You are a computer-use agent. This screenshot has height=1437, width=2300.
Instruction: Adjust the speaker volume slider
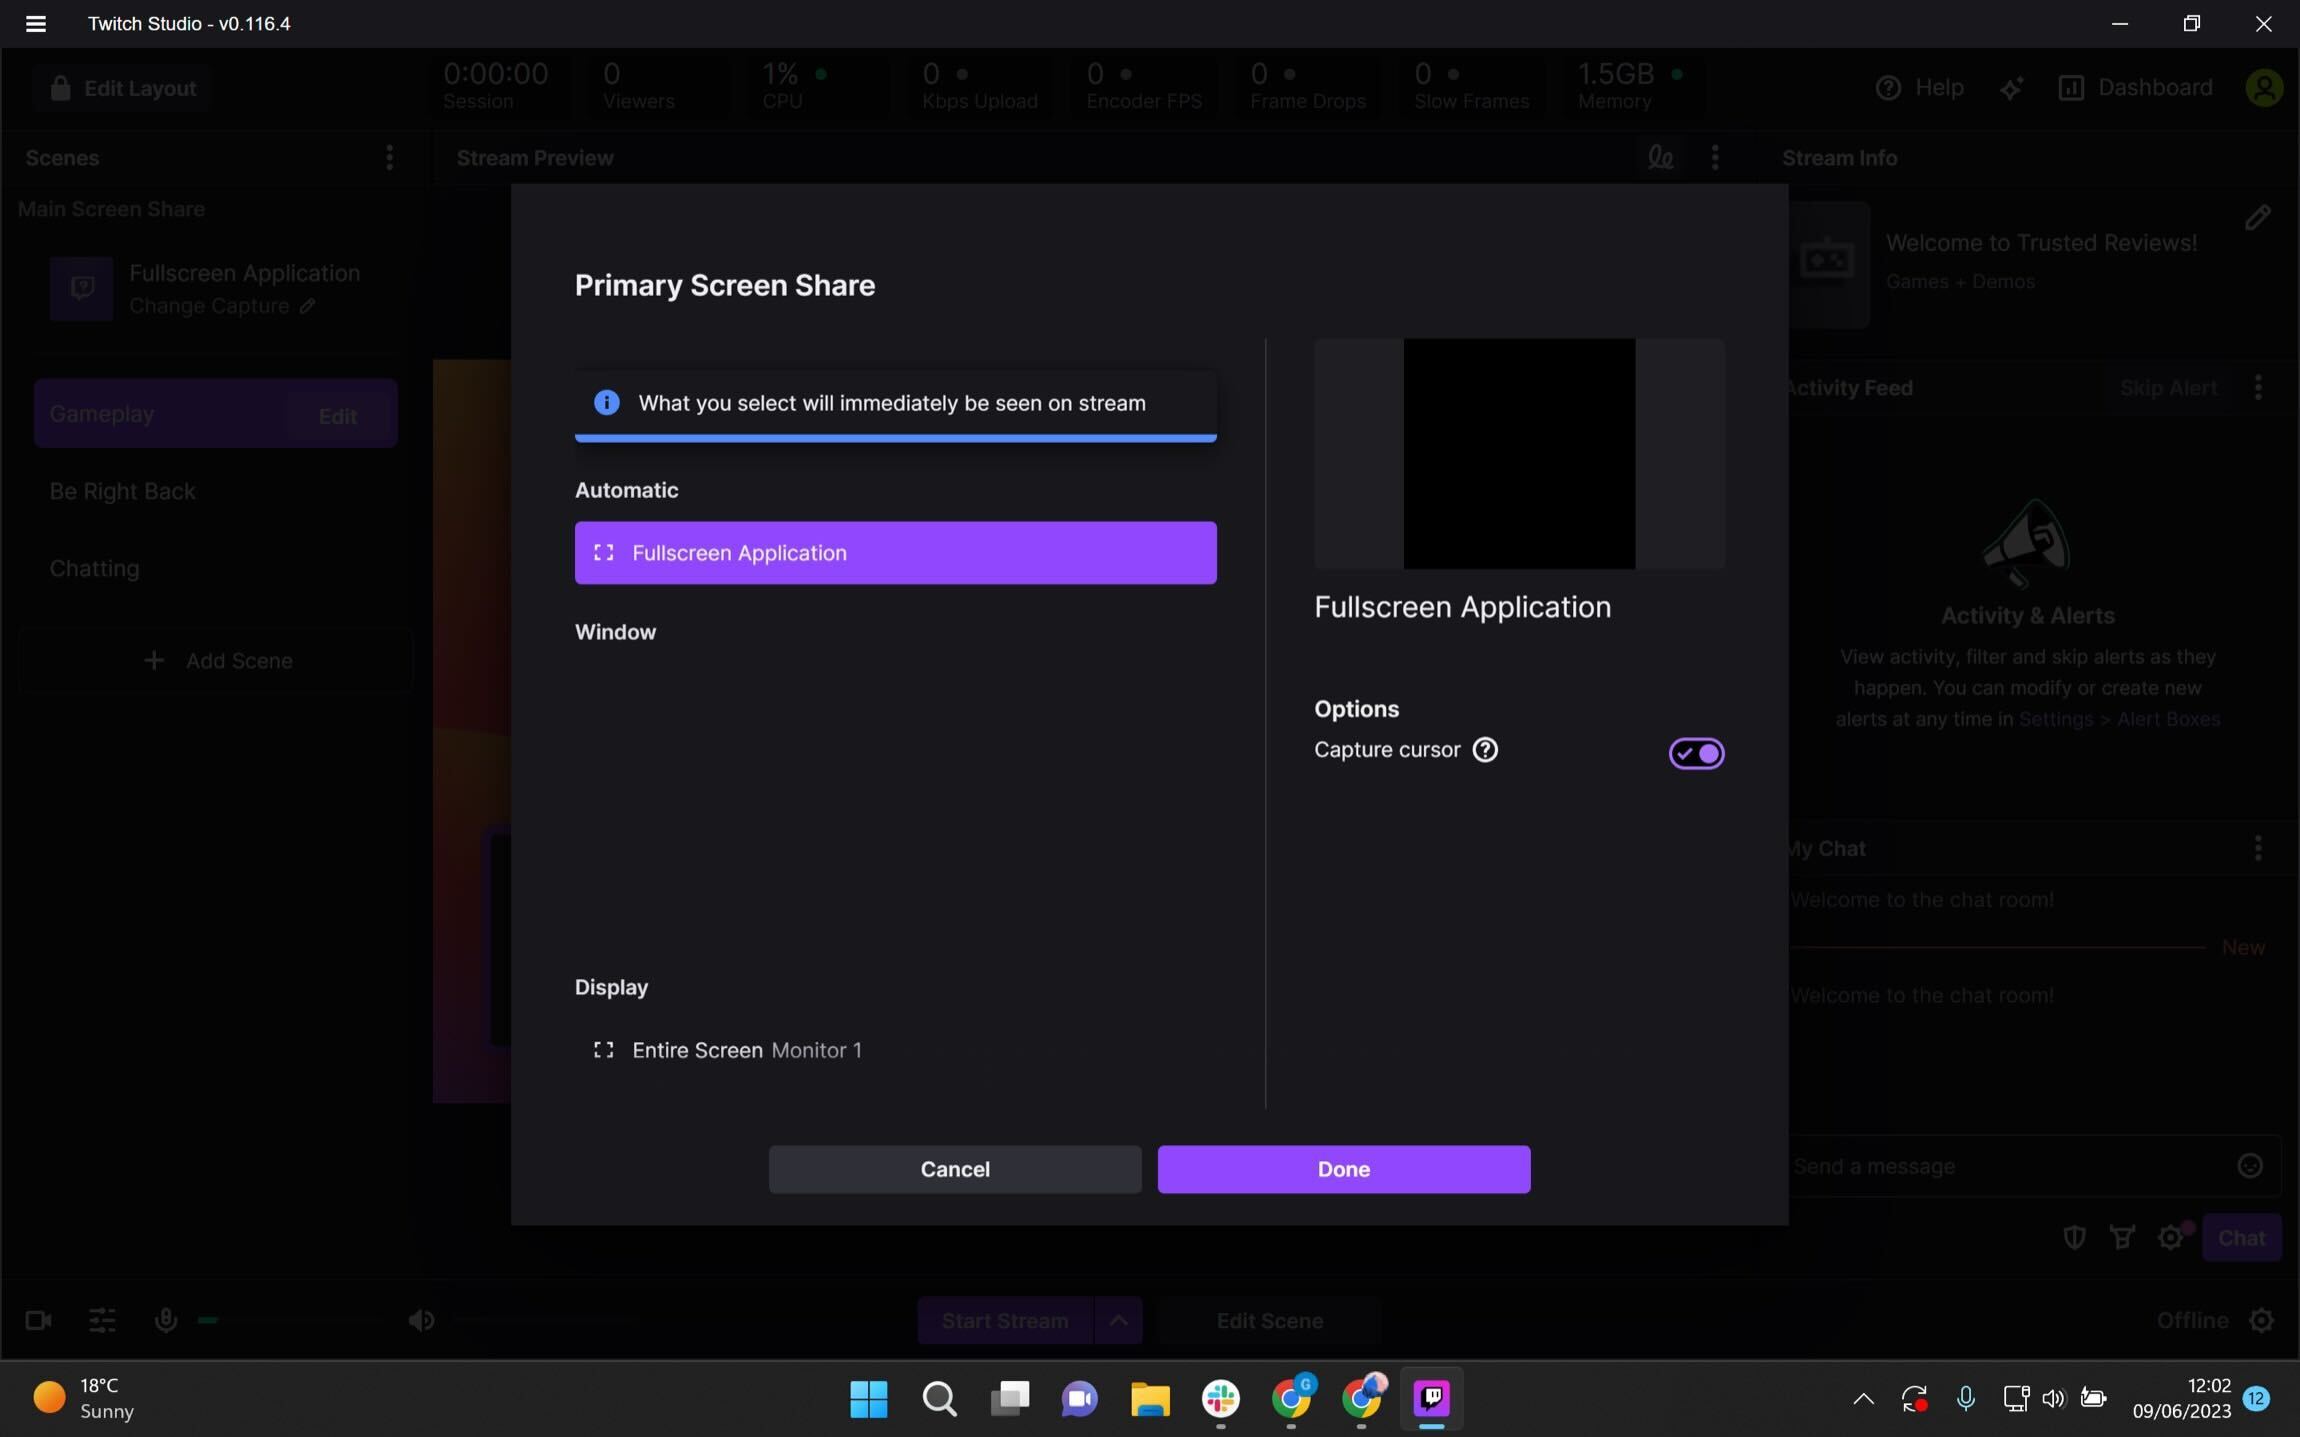tap(545, 1321)
